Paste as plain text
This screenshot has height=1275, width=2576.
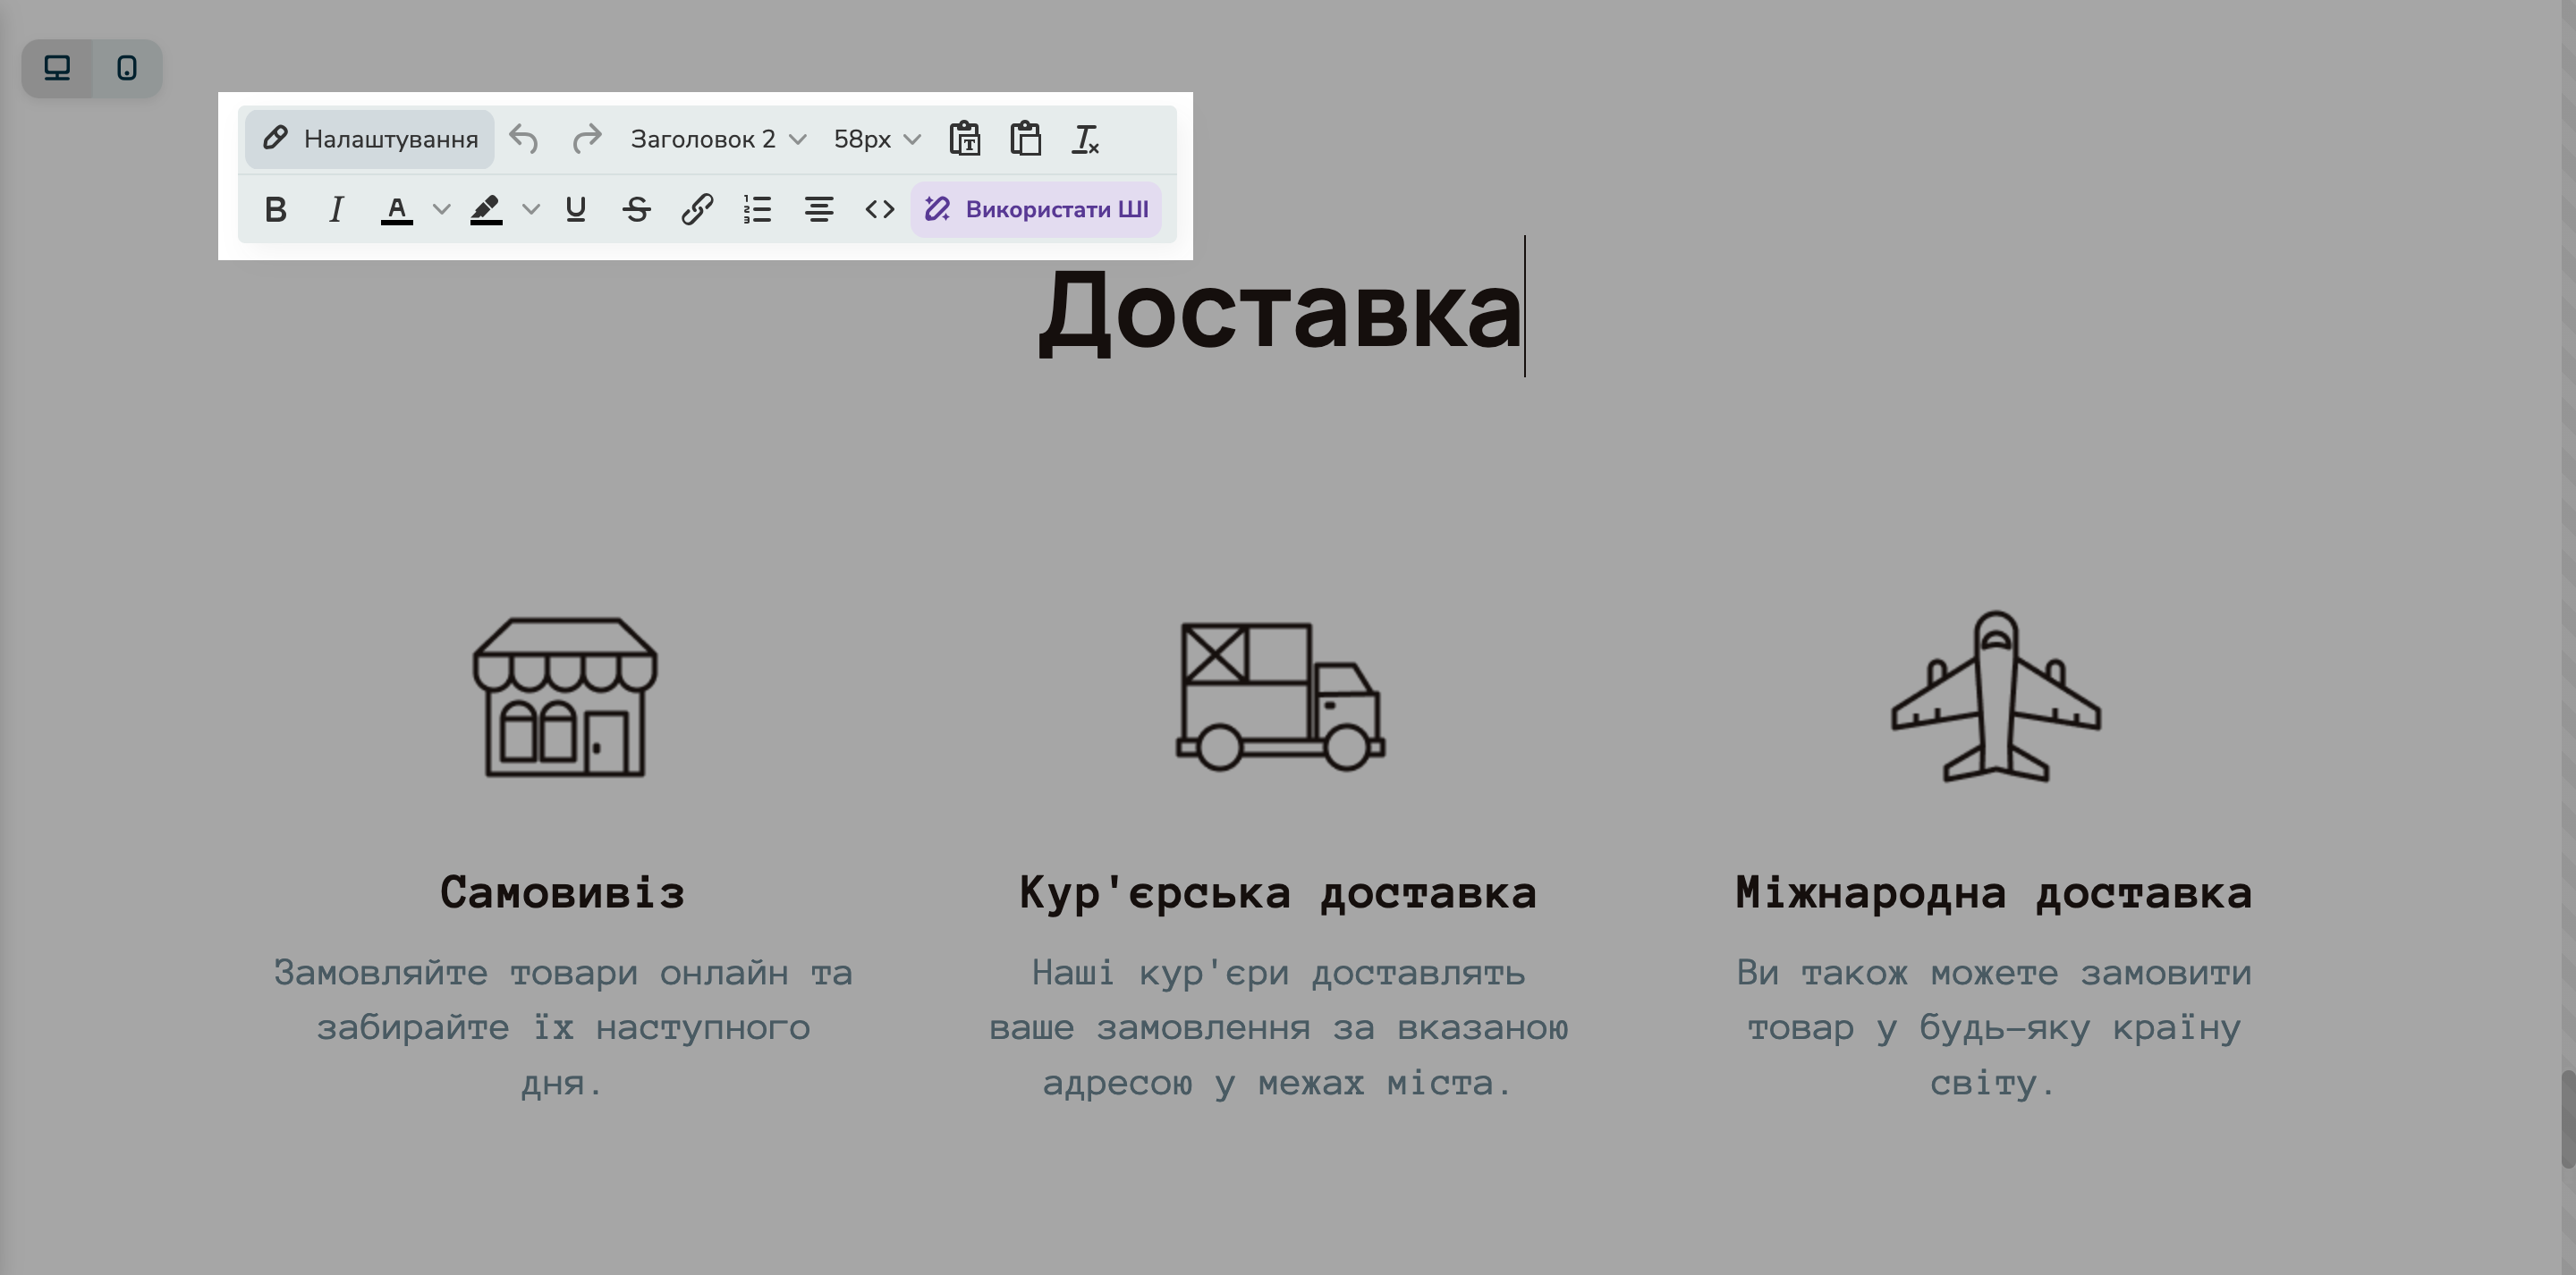coord(966,139)
